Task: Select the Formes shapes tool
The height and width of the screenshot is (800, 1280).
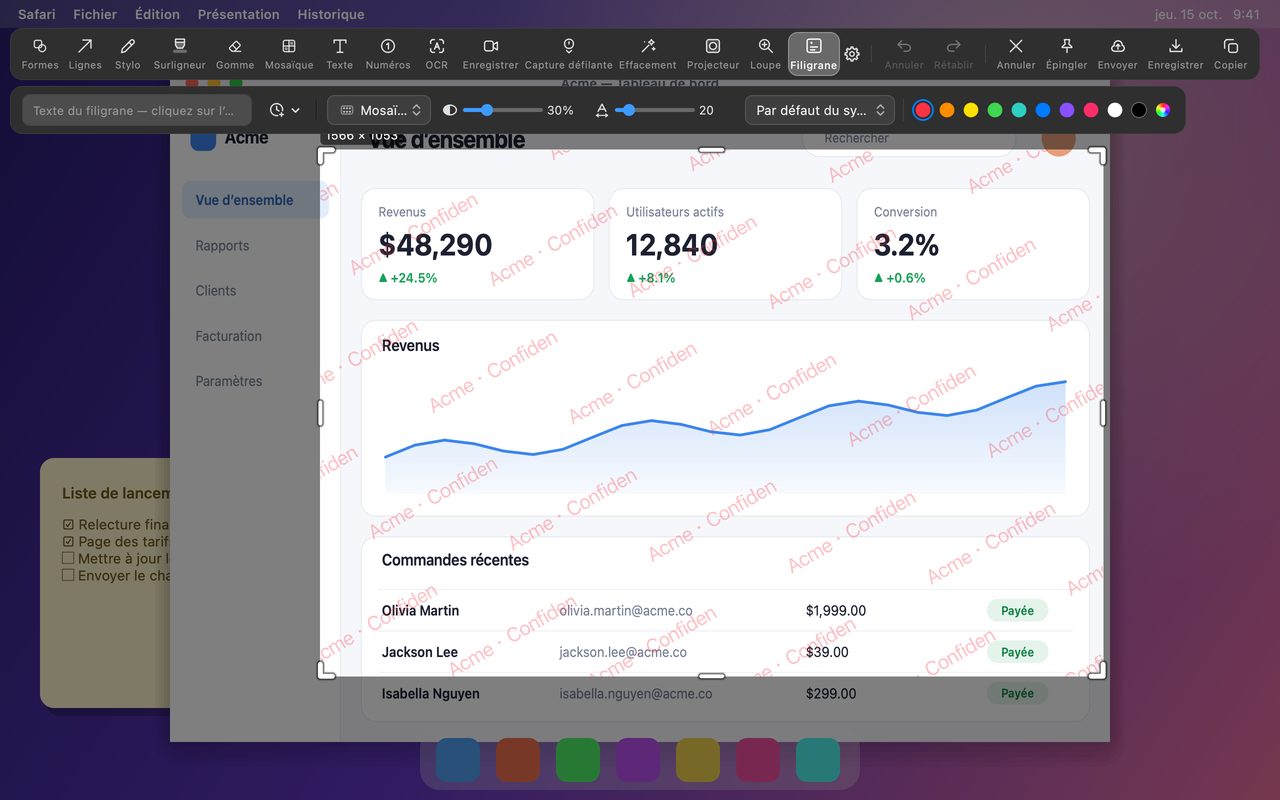Action: pyautogui.click(x=40, y=54)
